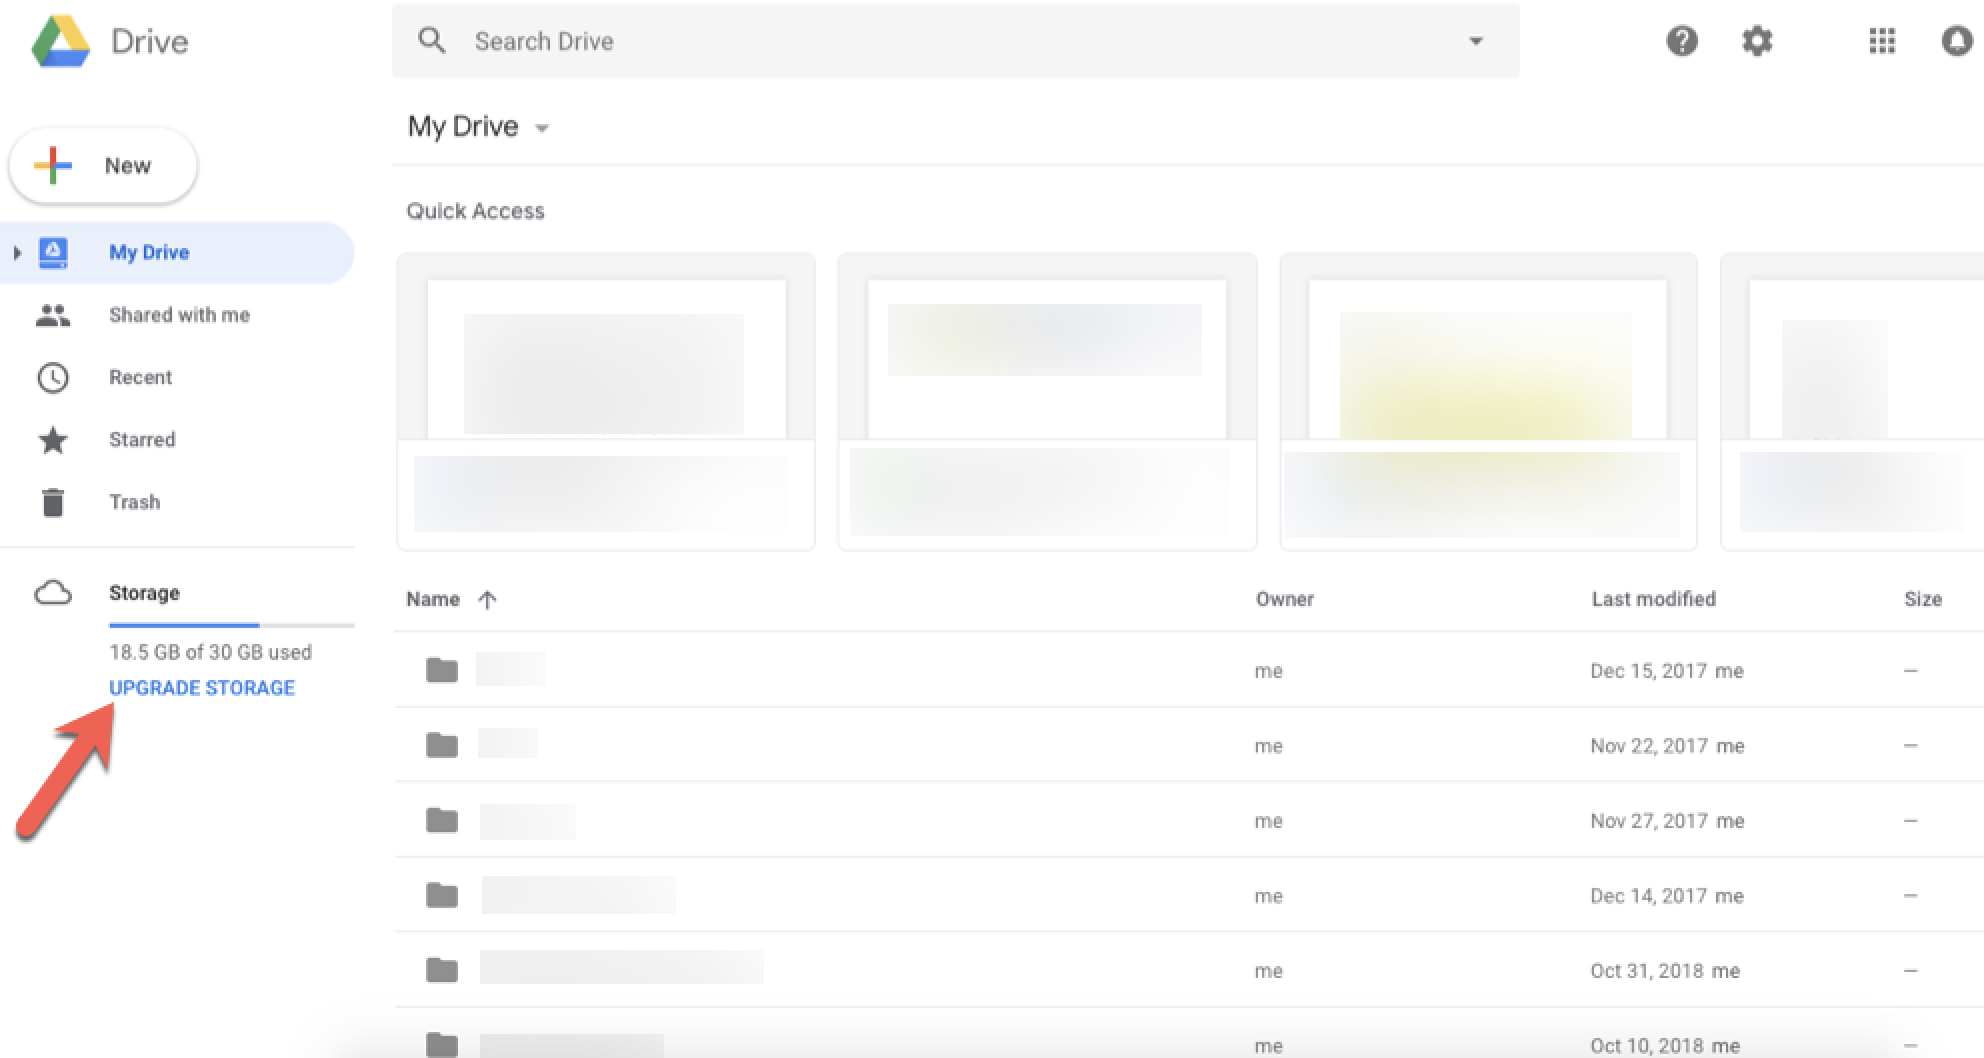Viewport: 1984px width, 1058px height.
Task: Click the Recent clock icon
Action: pyautogui.click(x=53, y=378)
